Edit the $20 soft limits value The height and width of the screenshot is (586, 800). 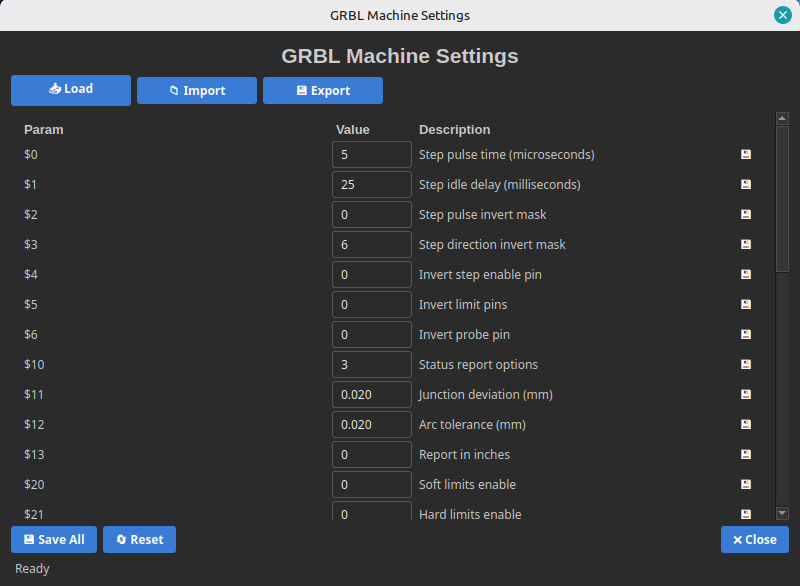click(372, 485)
